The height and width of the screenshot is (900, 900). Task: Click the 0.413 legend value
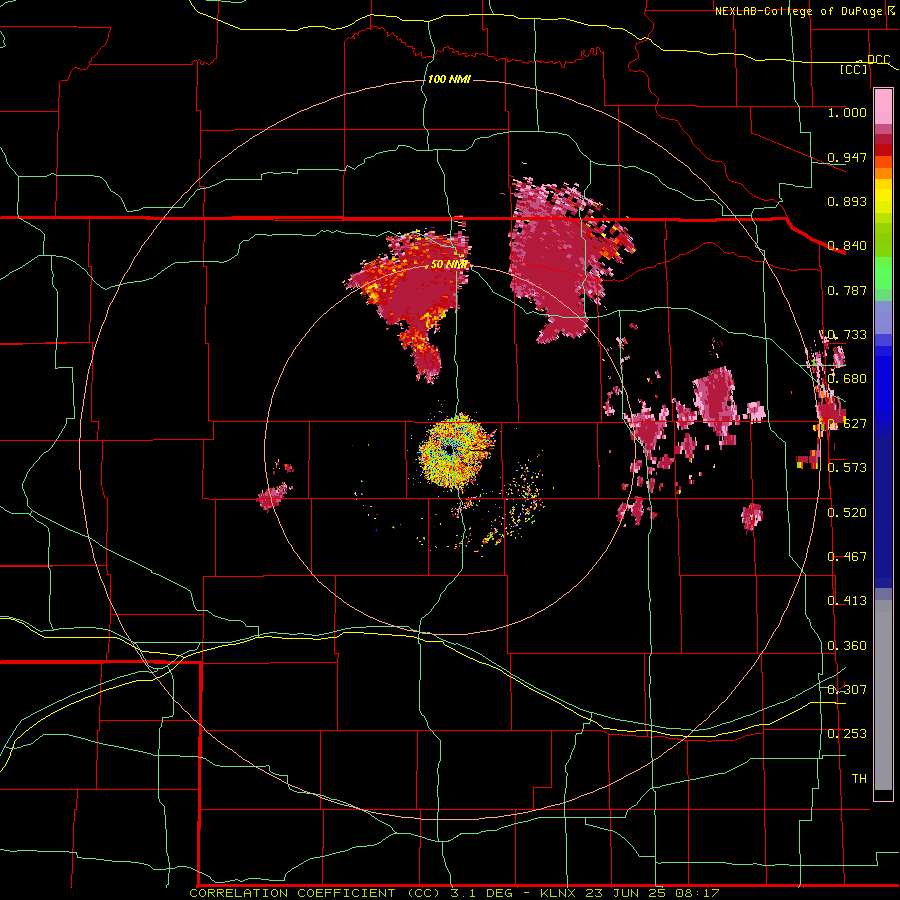[847, 601]
